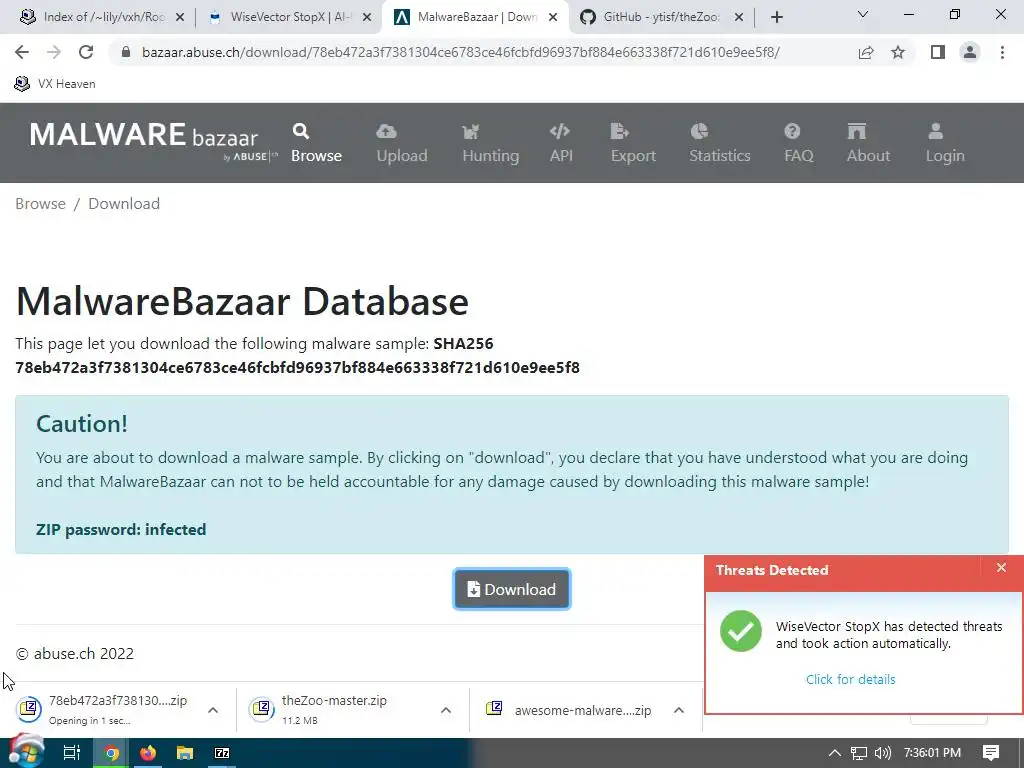This screenshot has height=768, width=1024.
Task: Open the Export page
Action: [633, 142]
